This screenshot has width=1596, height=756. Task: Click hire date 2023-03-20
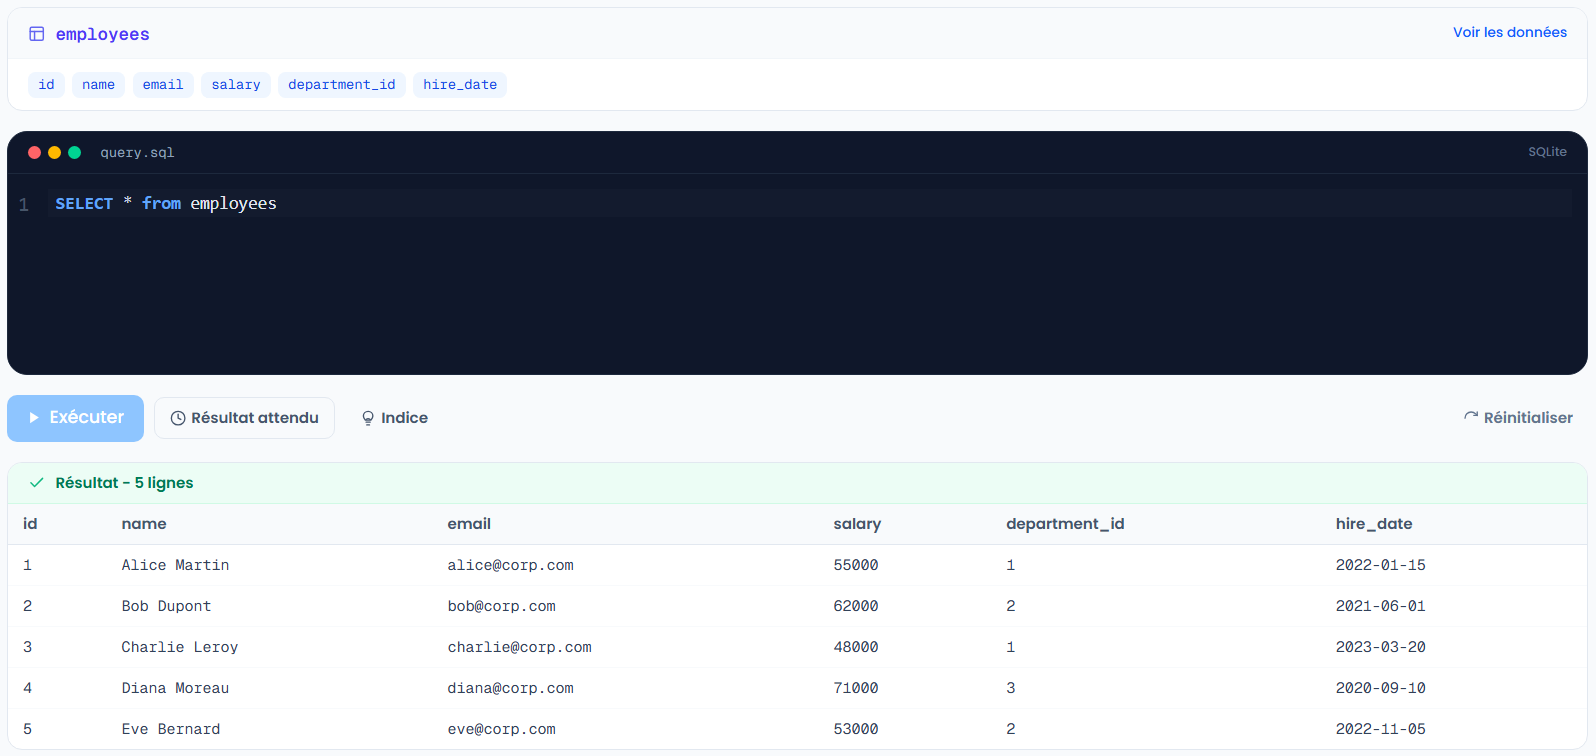tap(1380, 647)
